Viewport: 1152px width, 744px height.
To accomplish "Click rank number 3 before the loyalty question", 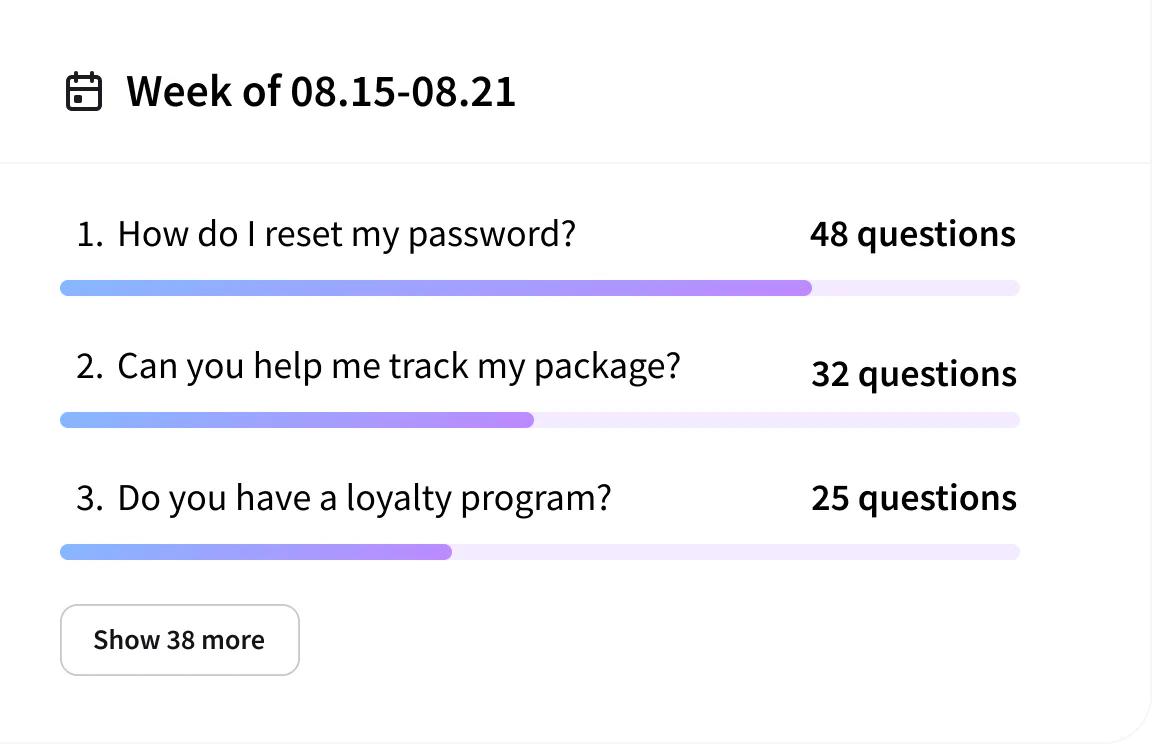I will point(89,499).
